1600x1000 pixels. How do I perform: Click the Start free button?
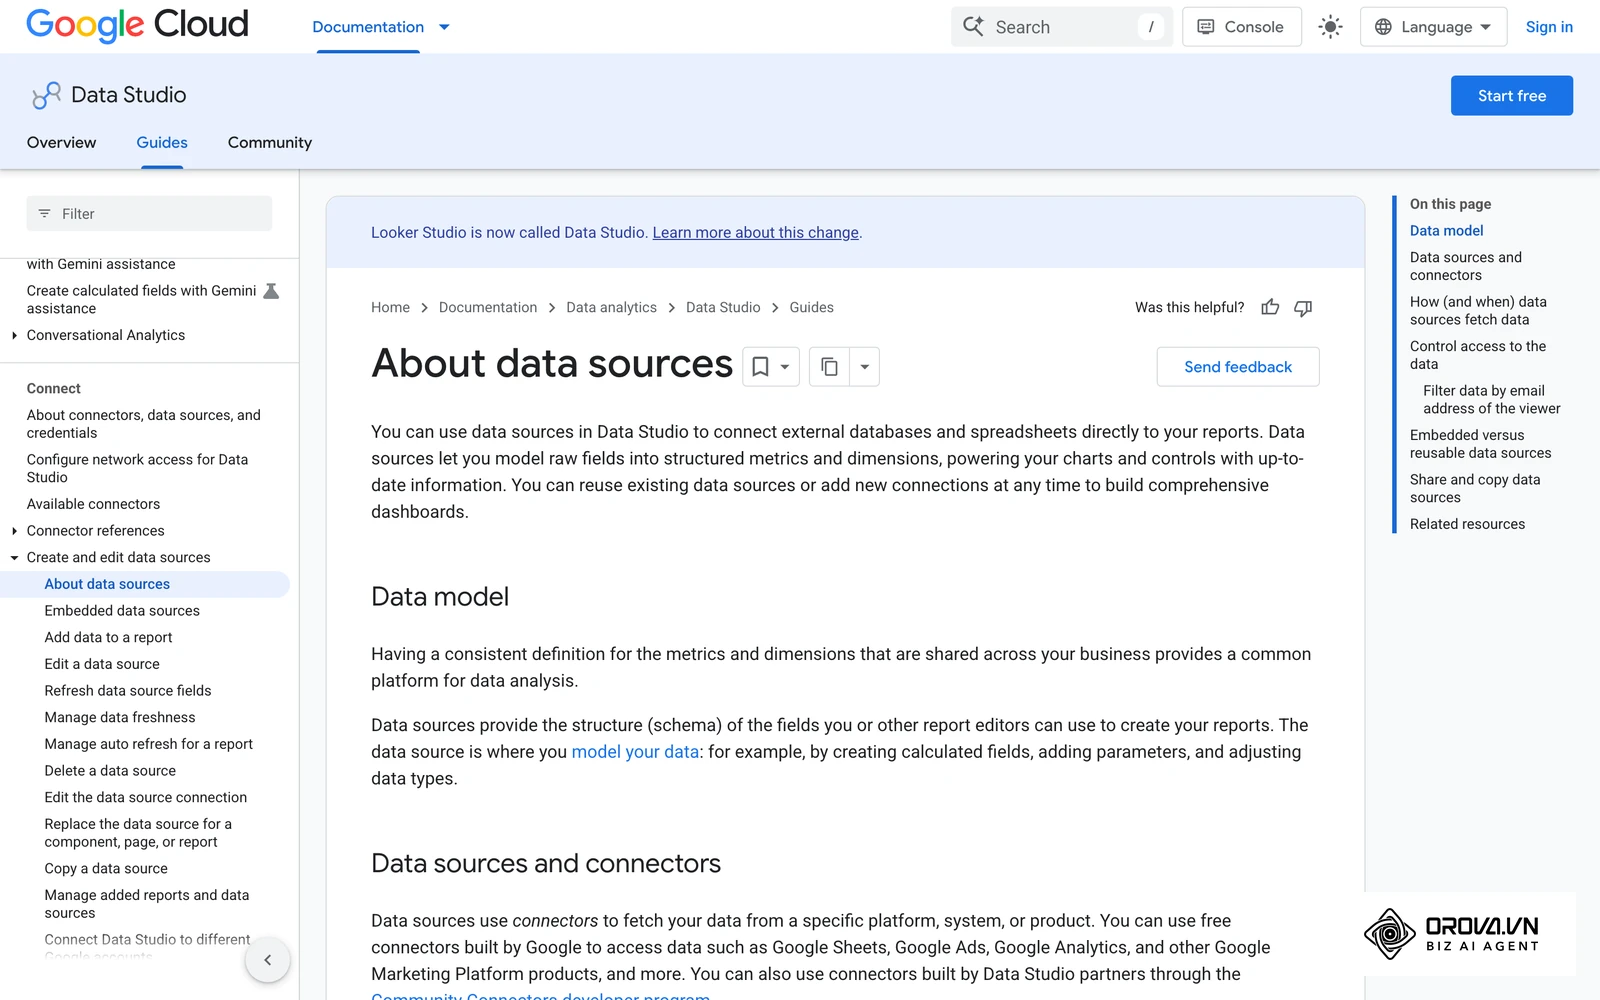pyautogui.click(x=1512, y=96)
